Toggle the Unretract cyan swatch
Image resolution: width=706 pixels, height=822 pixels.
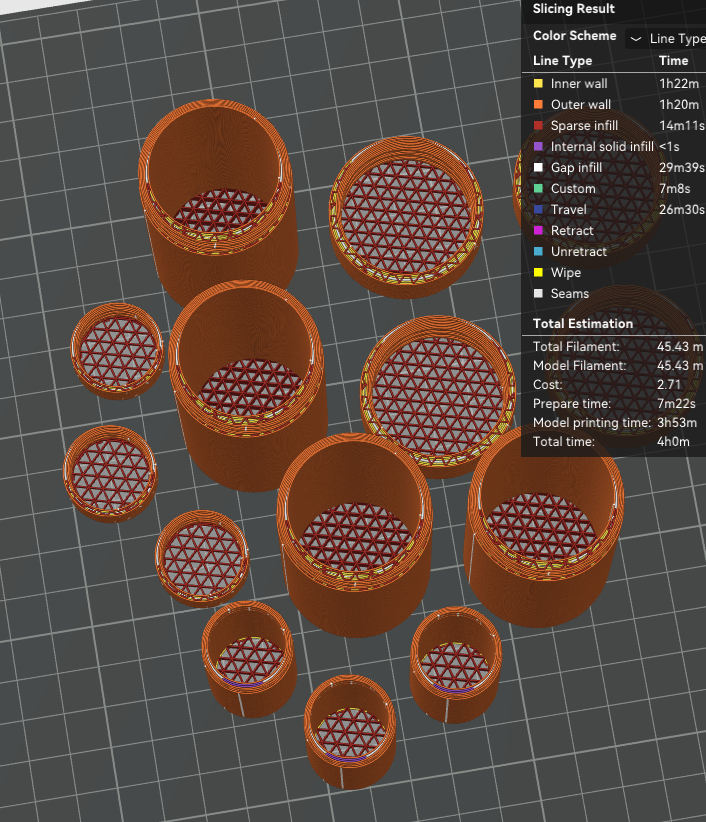coord(538,251)
